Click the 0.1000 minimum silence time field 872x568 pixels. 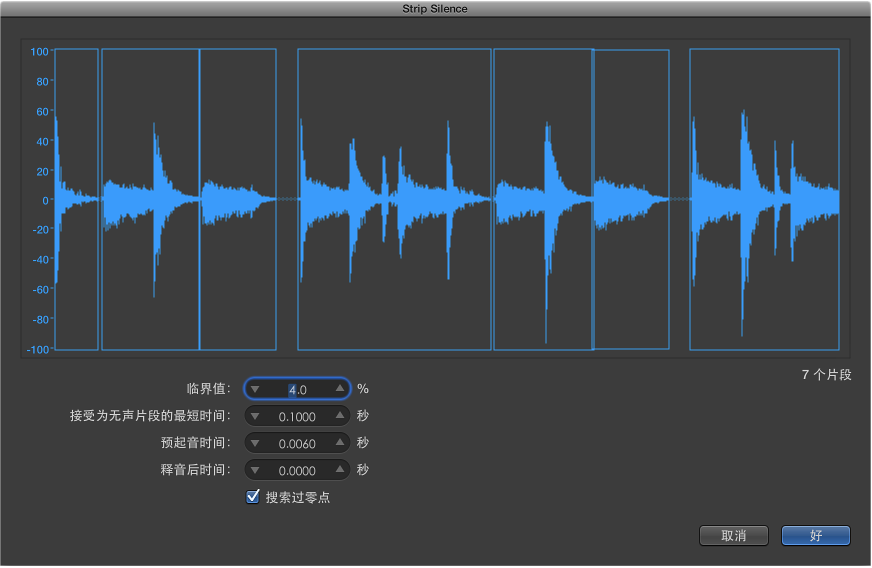tap(297, 416)
